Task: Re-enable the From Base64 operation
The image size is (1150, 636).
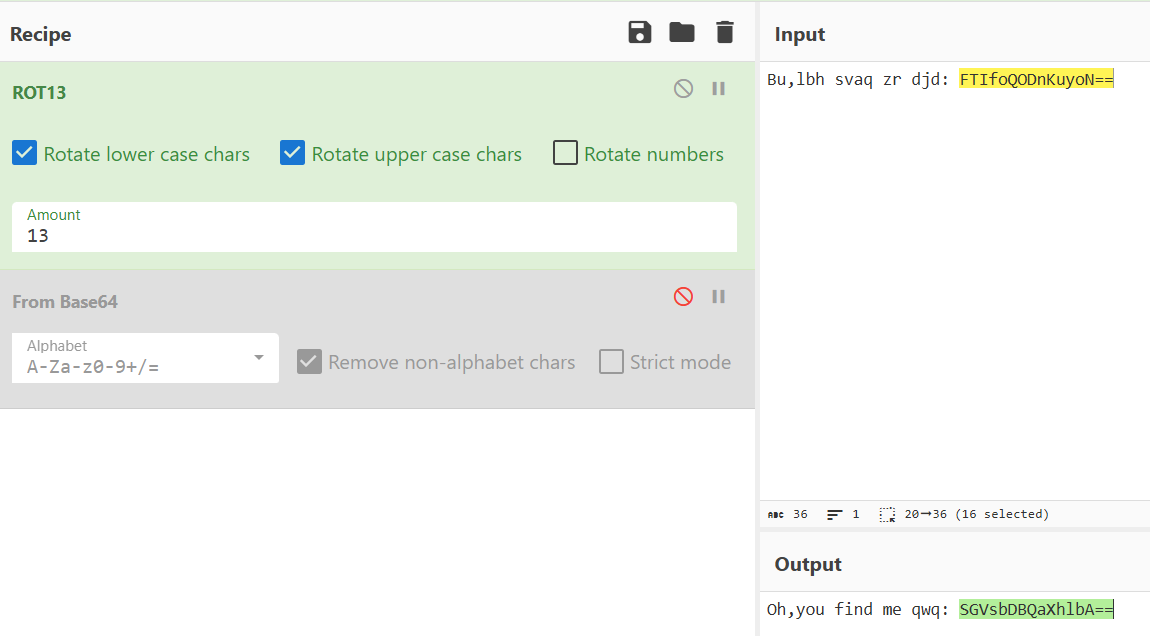Action: tap(683, 297)
